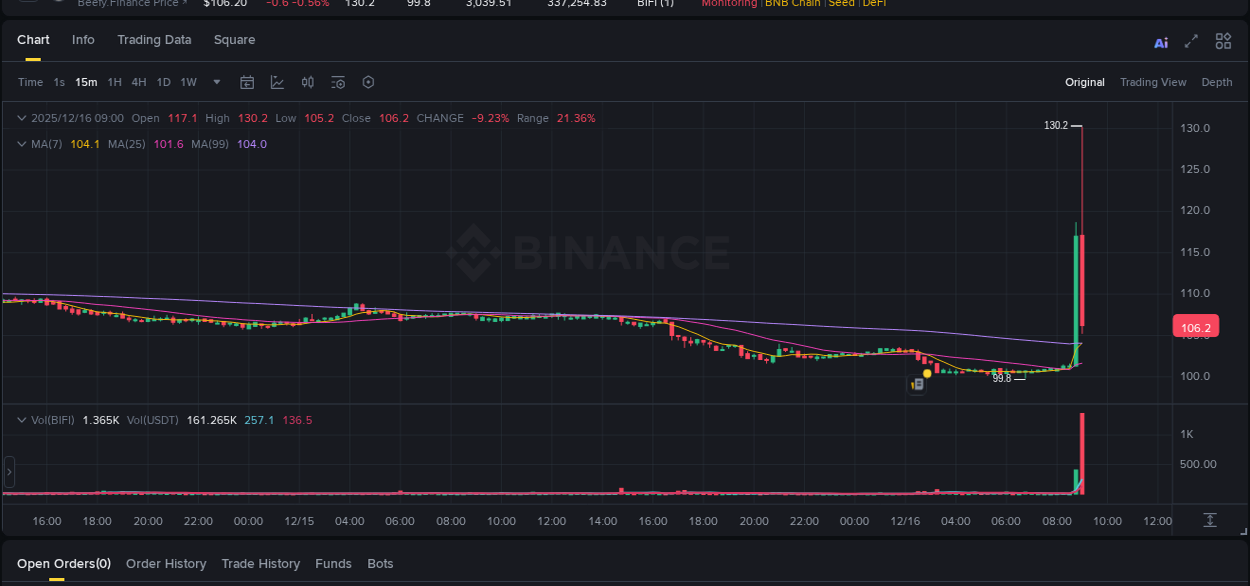Collapse the MA indicator row chevron
Screen dimensions: 1250x586
click(20, 144)
